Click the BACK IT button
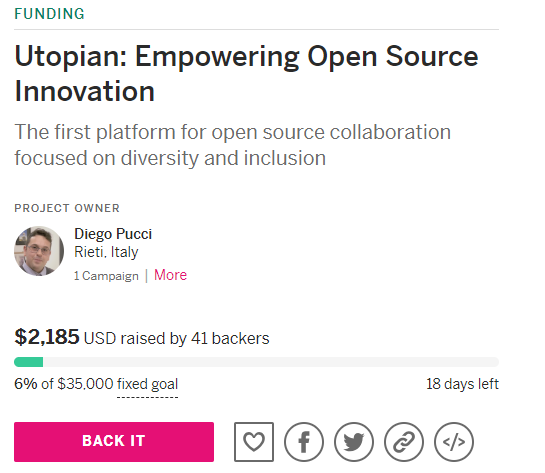This screenshot has height=473, width=545. 114,442
